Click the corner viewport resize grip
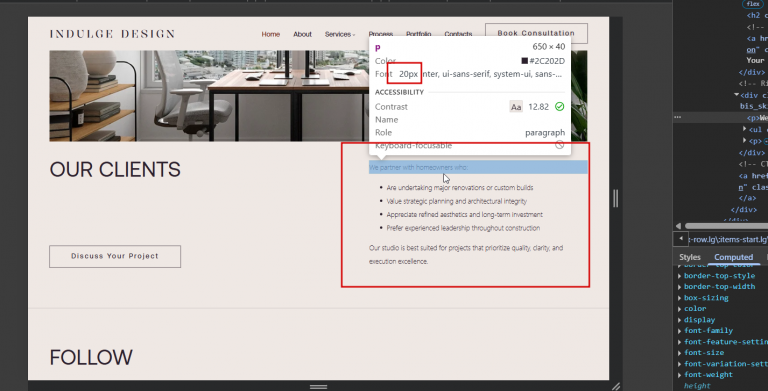Image resolution: width=768 pixels, height=391 pixels. [x=616, y=386]
